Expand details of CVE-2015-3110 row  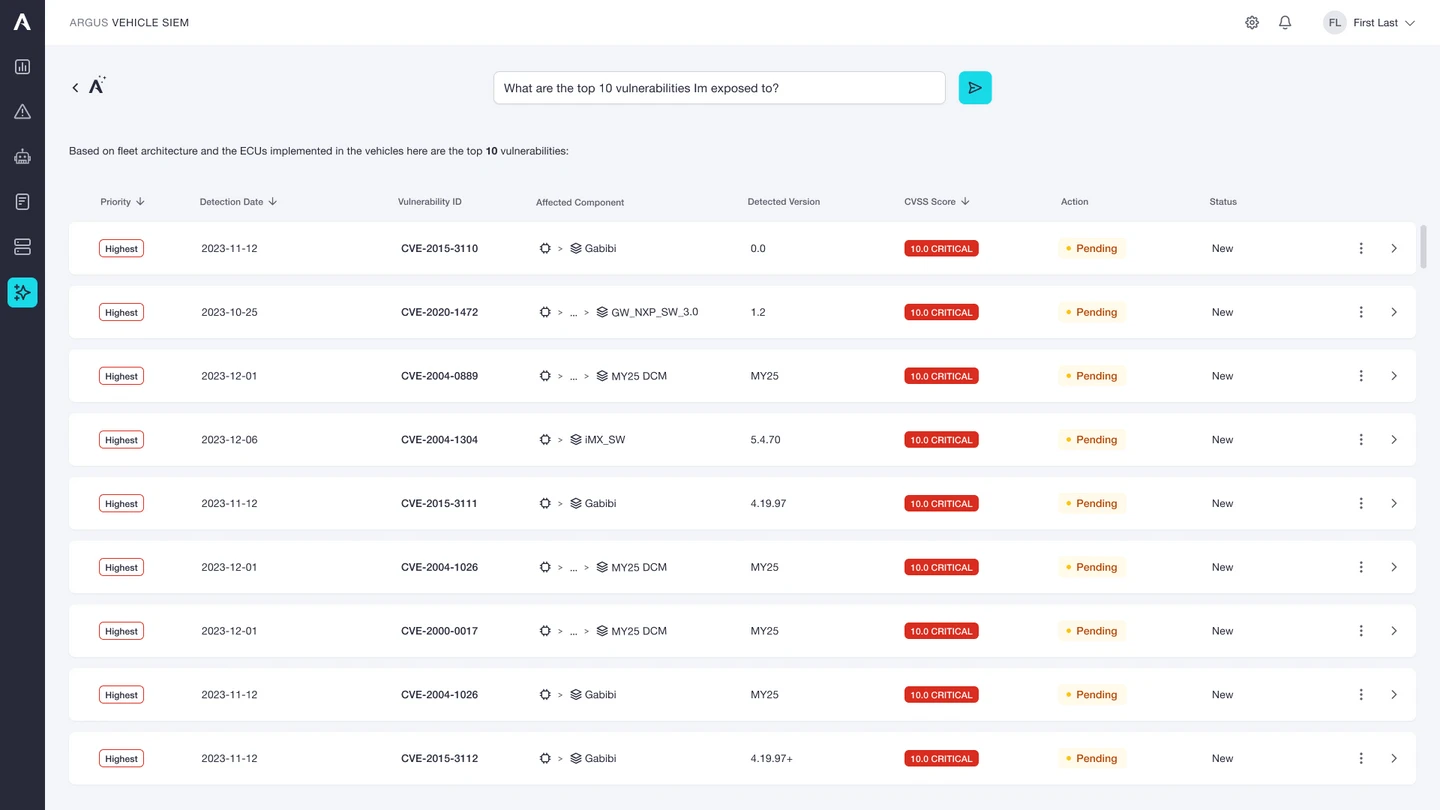tap(1394, 248)
